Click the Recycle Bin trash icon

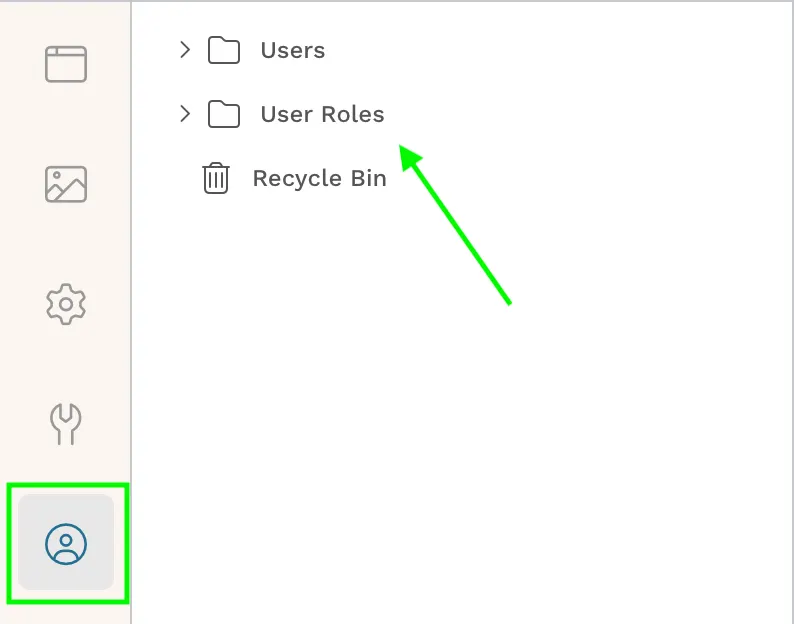tap(216, 178)
